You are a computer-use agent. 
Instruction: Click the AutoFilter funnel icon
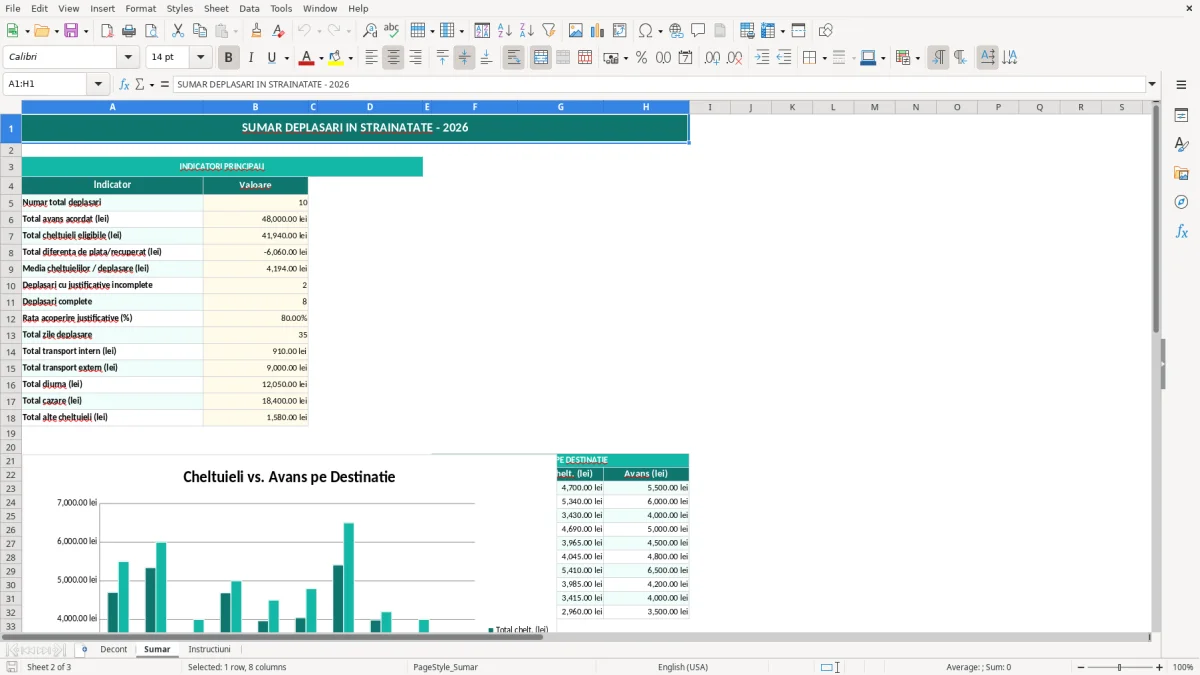click(548, 31)
